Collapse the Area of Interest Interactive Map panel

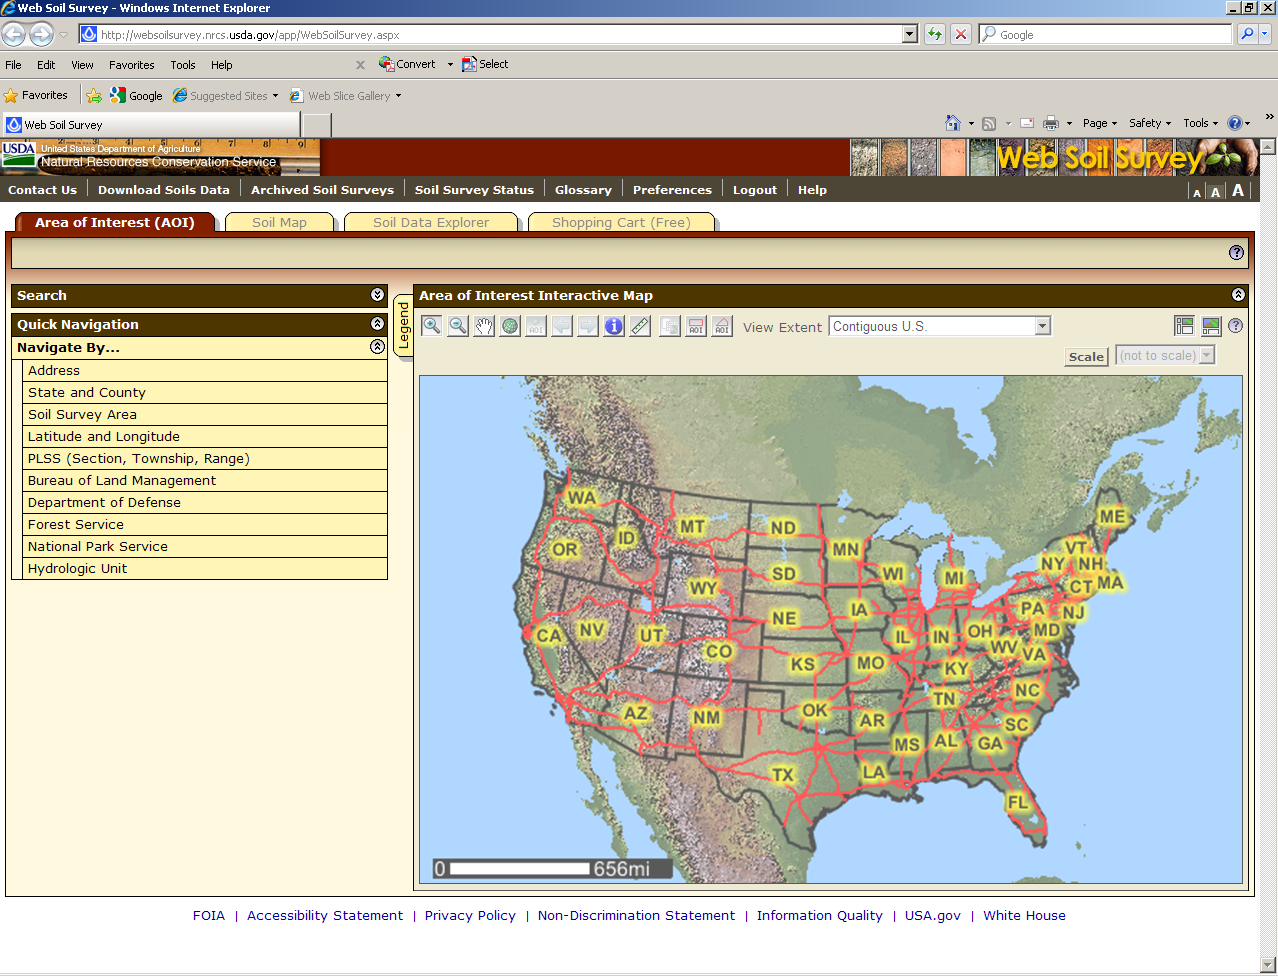tap(1238, 295)
